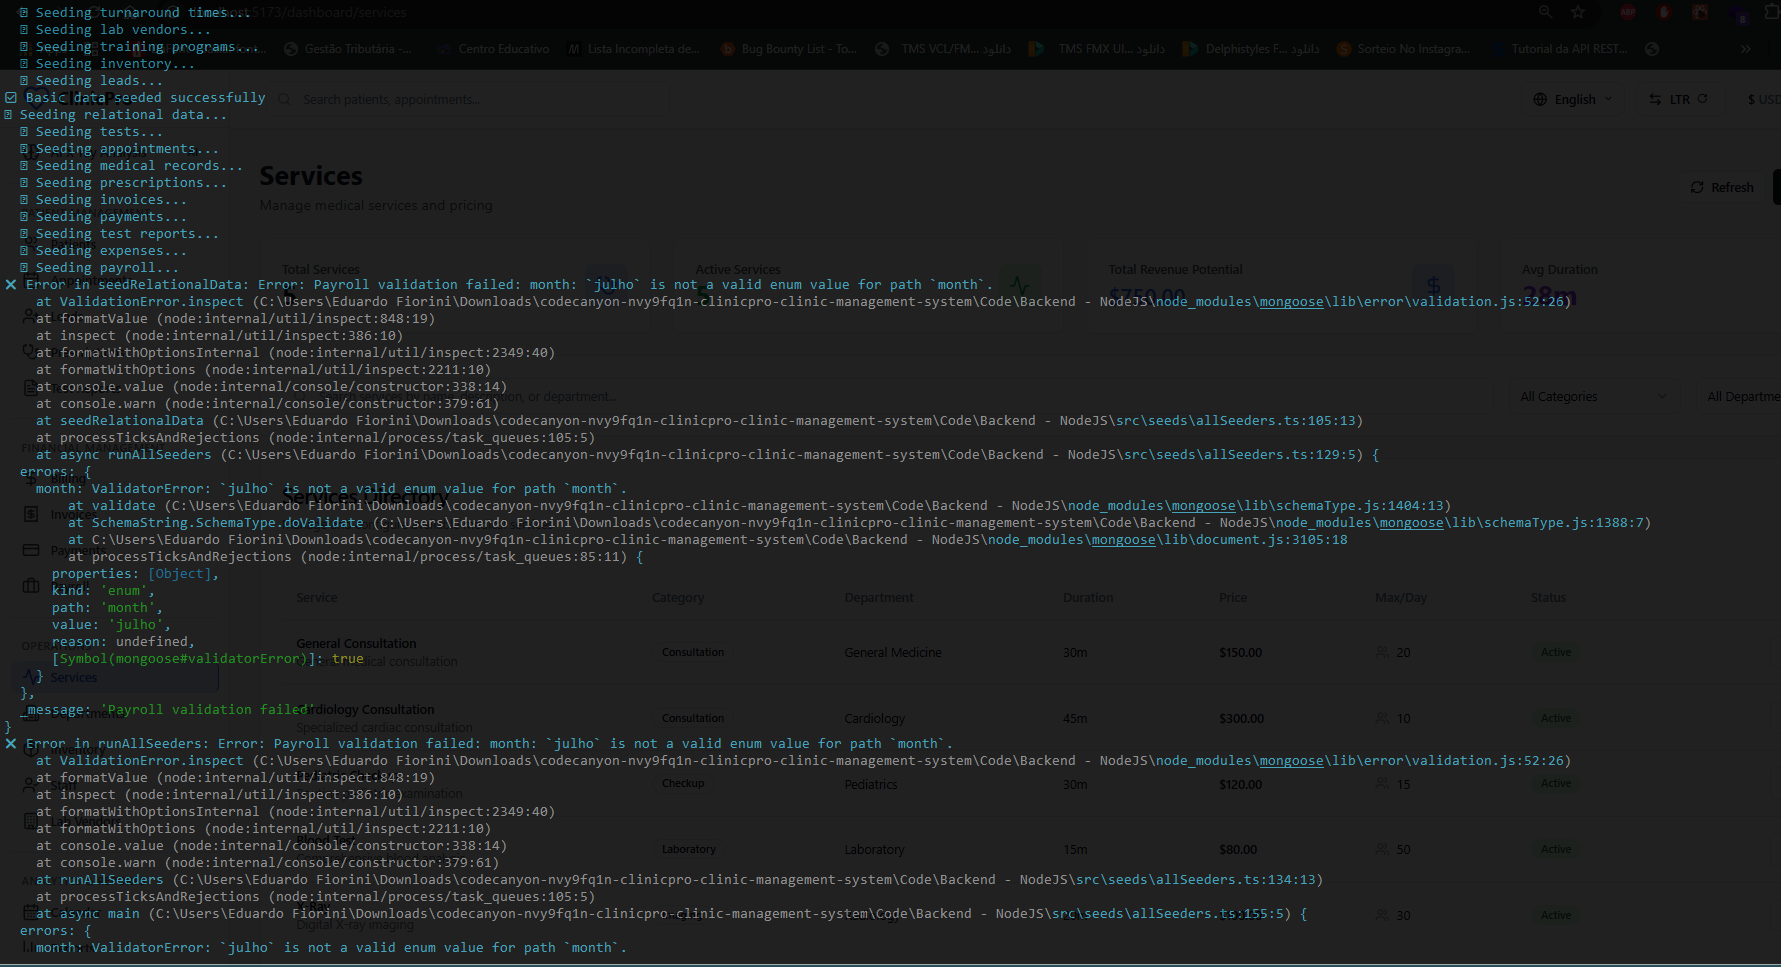Open the Tutorial da API REST bookmark
Screen dimensions: 1781x967
point(1558,48)
